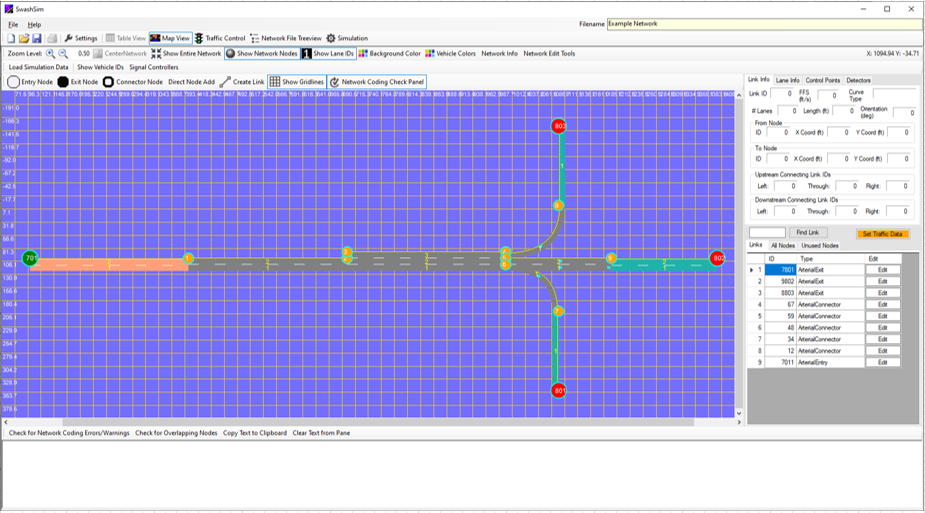Select link ID 48 cell
This screenshot has width=925, height=513.
point(780,328)
